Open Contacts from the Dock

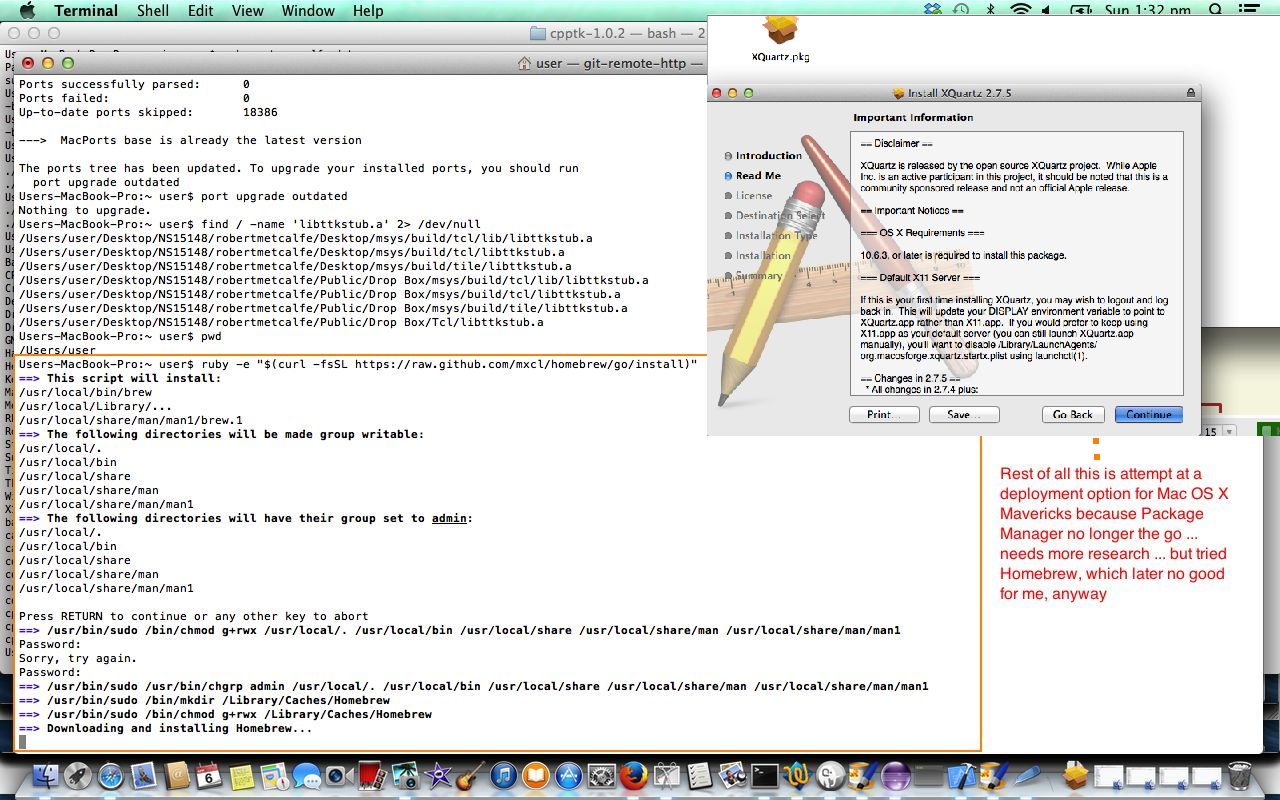(x=177, y=775)
